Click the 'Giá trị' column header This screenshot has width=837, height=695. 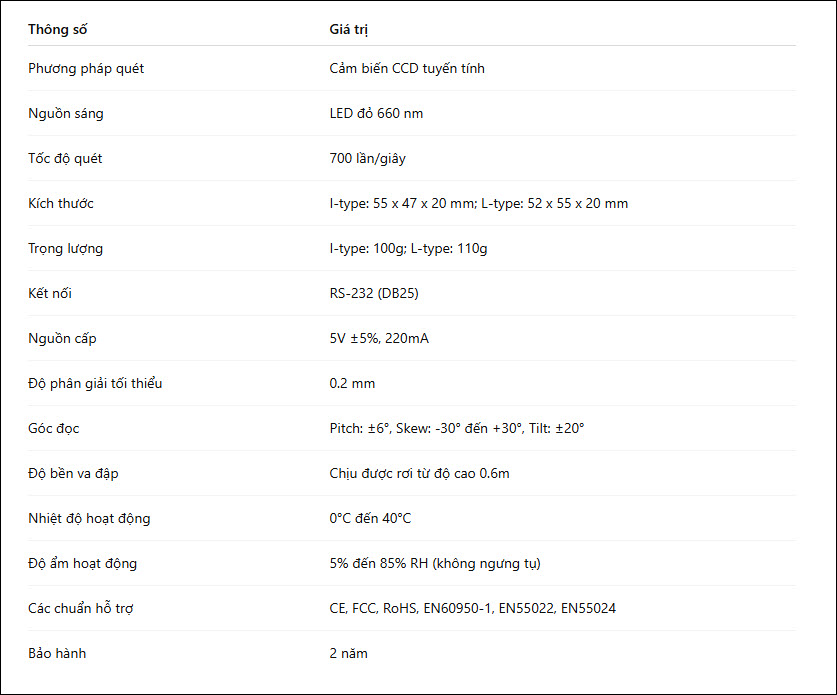[349, 29]
